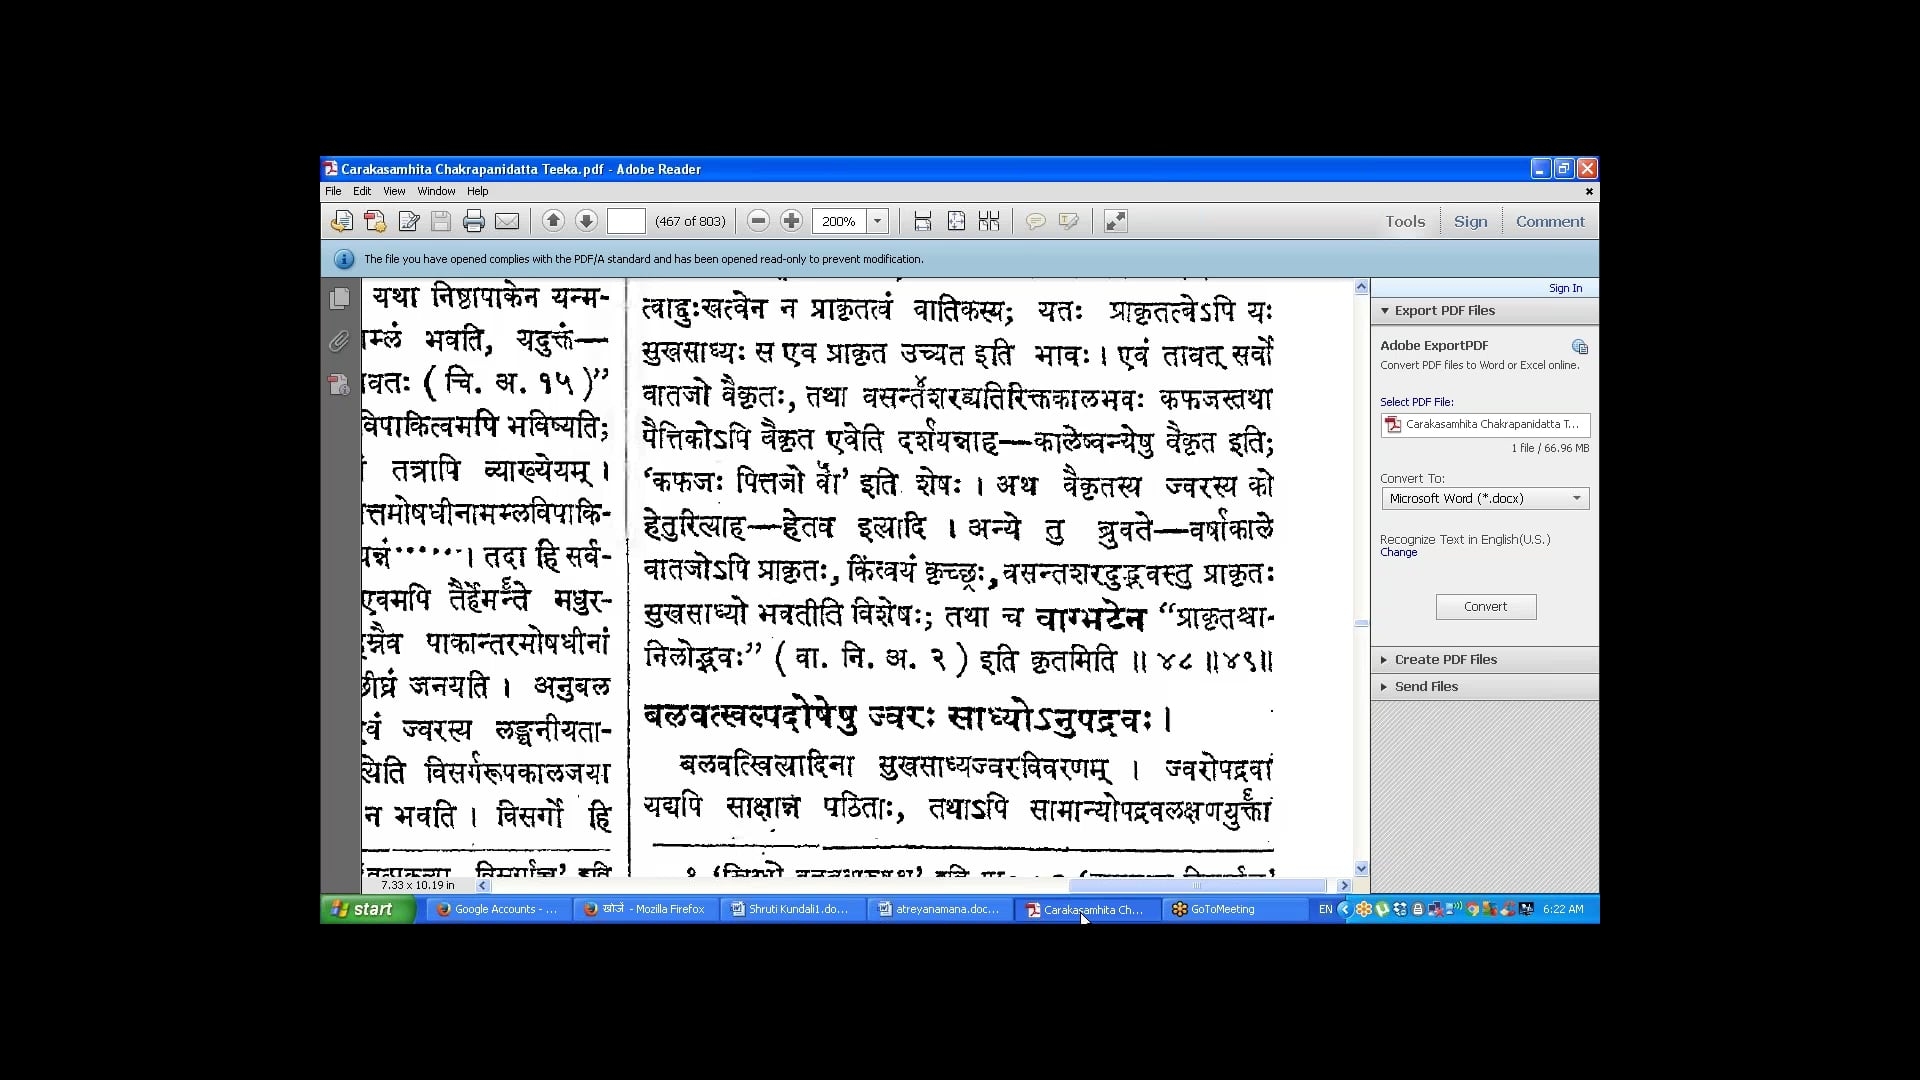Zoom in with the plus button
The image size is (1920, 1080).
(791, 221)
